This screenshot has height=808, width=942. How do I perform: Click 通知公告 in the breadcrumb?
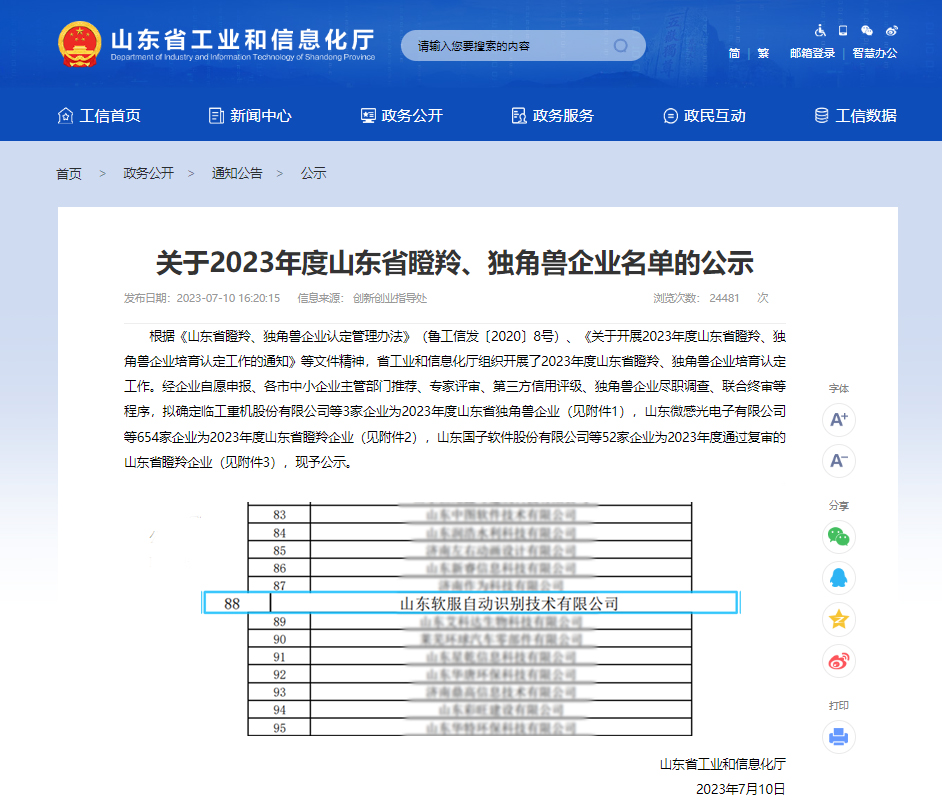237,174
